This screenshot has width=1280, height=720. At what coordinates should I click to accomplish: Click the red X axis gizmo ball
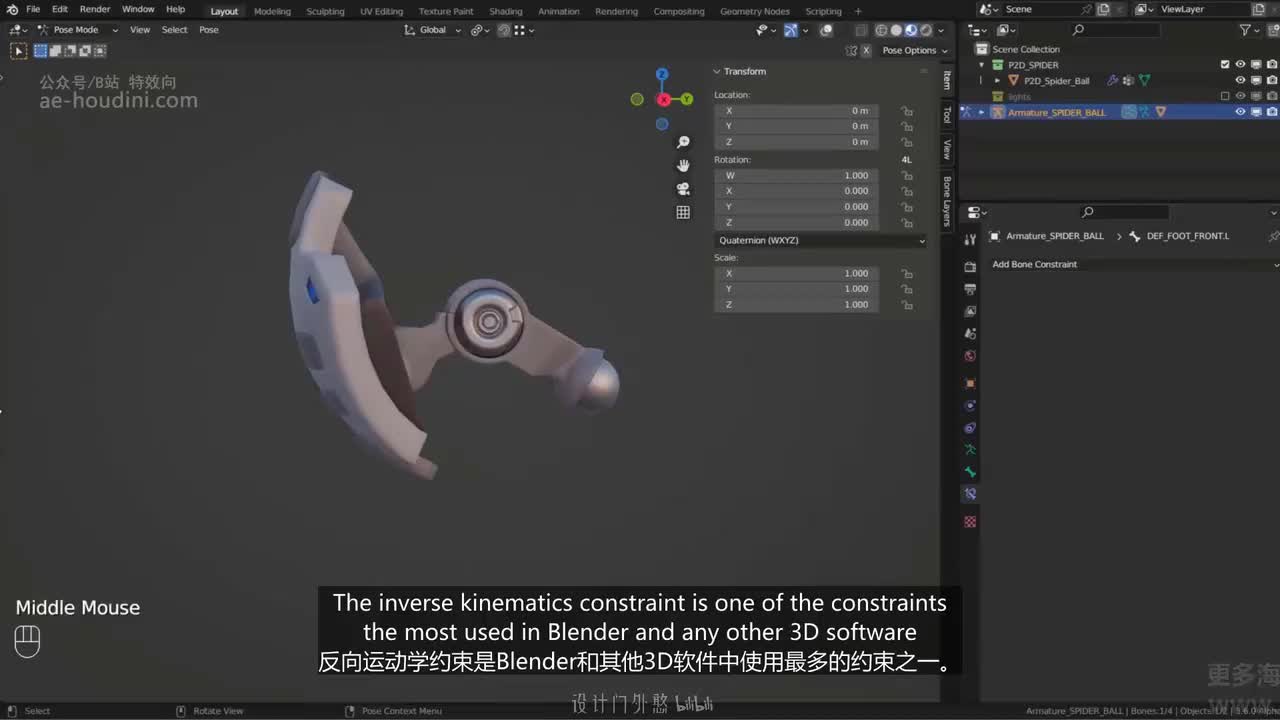point(663,99)
